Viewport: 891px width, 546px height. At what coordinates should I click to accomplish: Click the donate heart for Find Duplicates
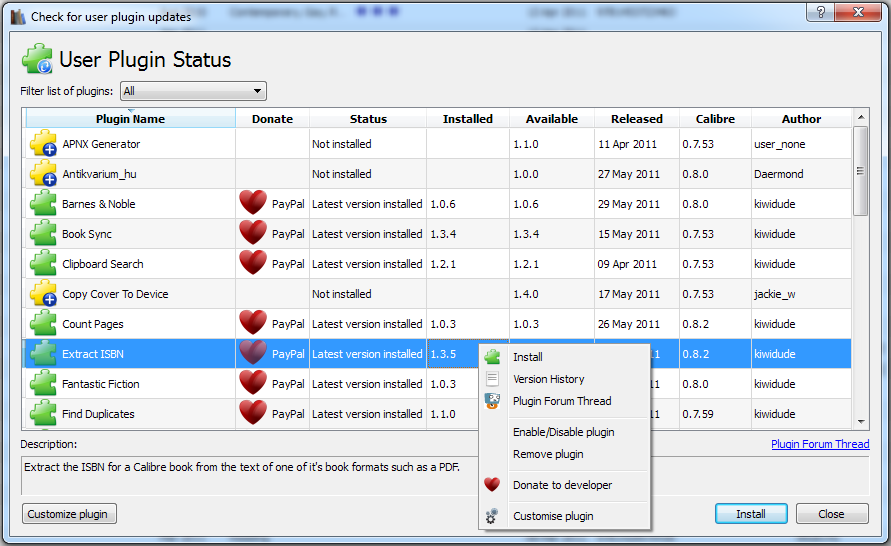tap(253, 413)
